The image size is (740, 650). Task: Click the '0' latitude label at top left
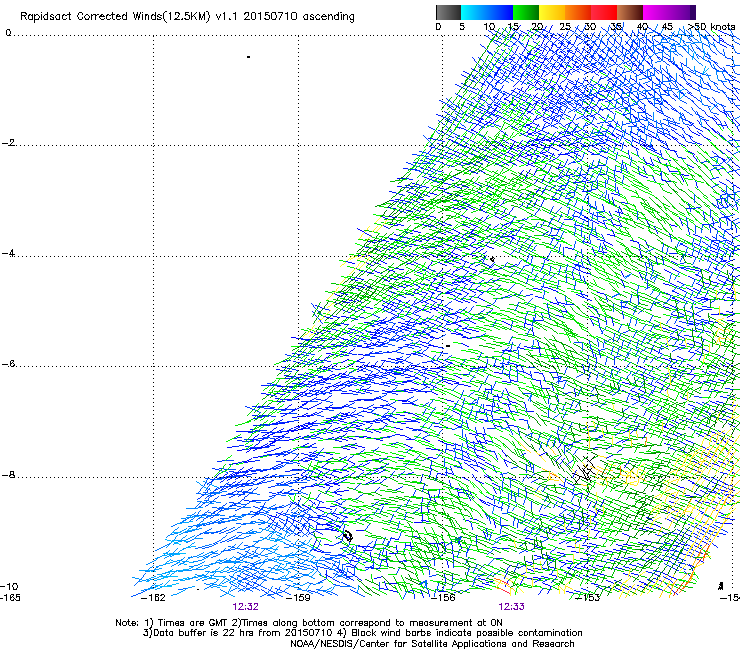point(8,33)
